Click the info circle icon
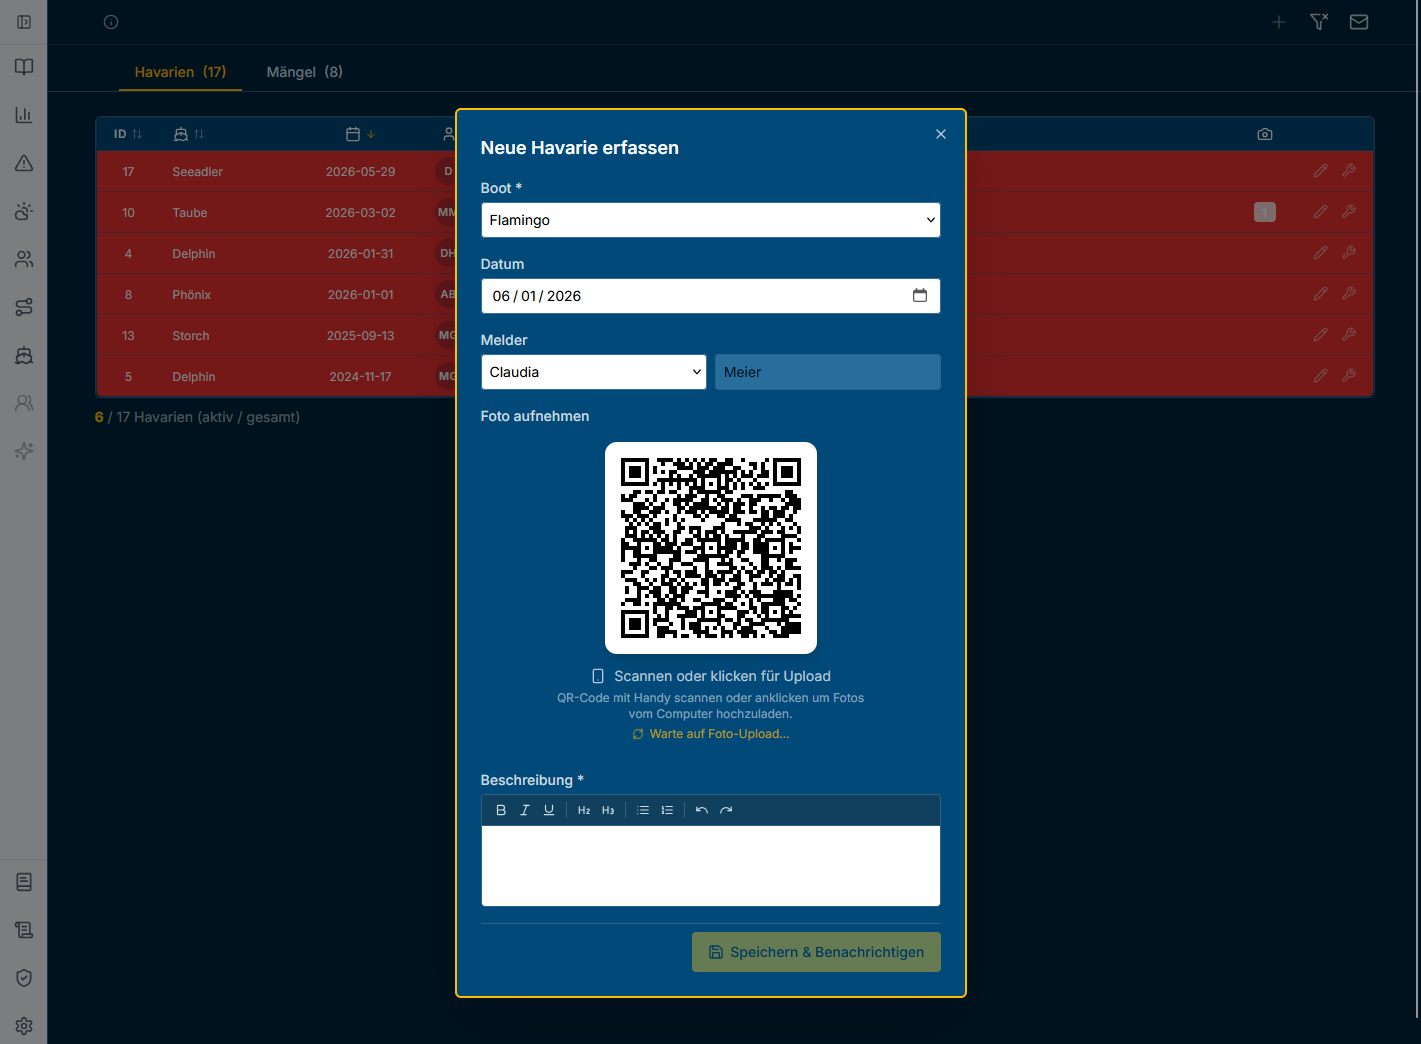 pos(111,22)
